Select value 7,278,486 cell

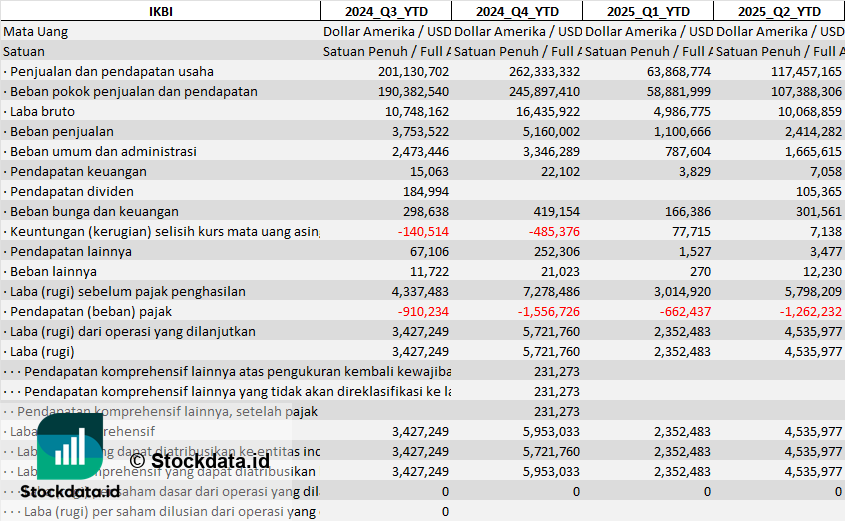[551, 291]
